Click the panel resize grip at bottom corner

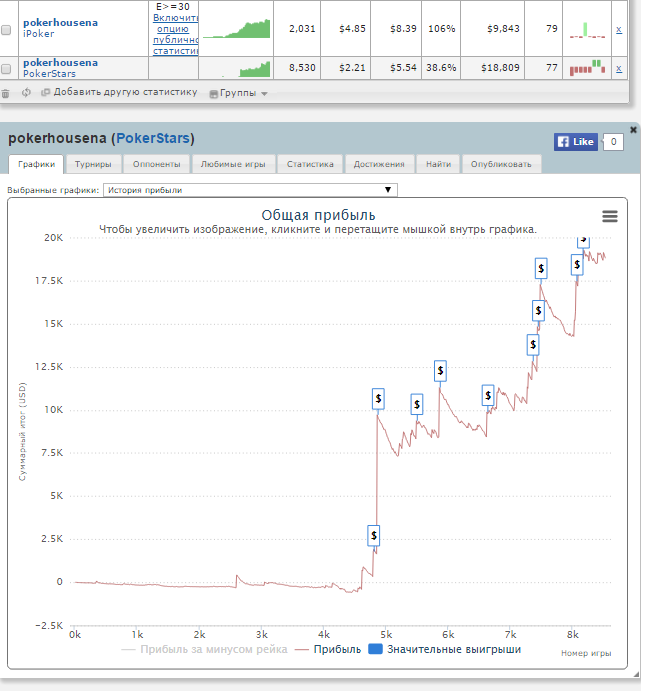coord(636,674)
